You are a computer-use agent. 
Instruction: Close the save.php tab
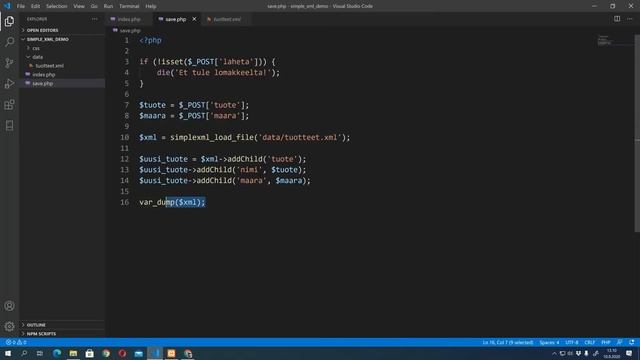tap(194, 19)
